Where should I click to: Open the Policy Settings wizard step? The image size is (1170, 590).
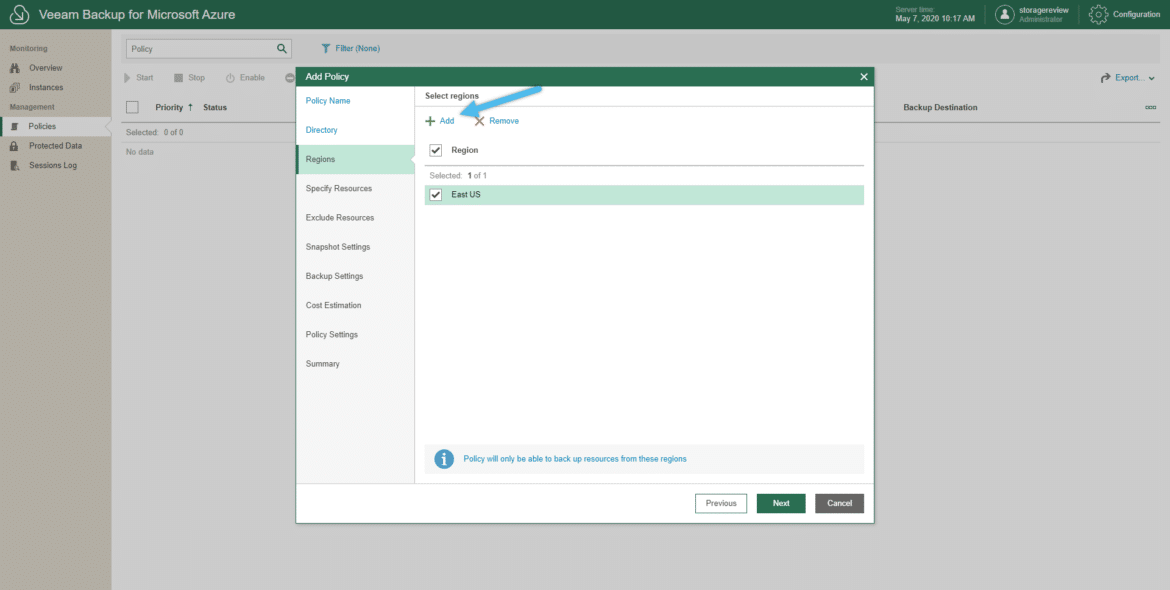click(332, 334)
